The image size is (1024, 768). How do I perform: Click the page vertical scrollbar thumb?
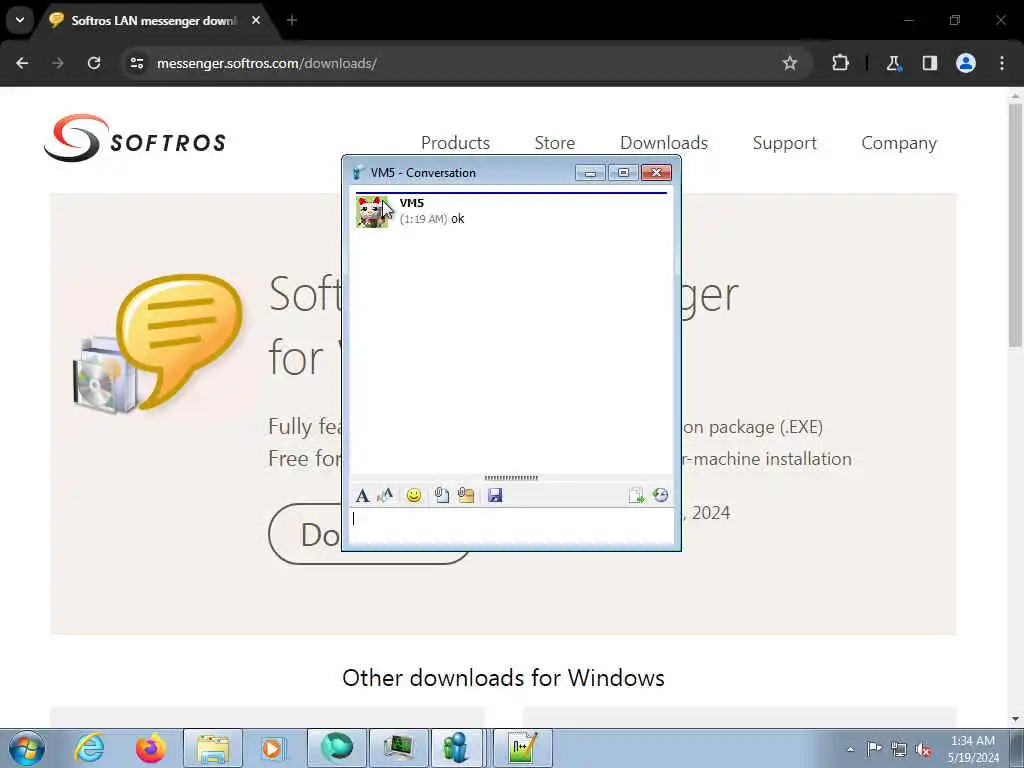(1015, 225)
